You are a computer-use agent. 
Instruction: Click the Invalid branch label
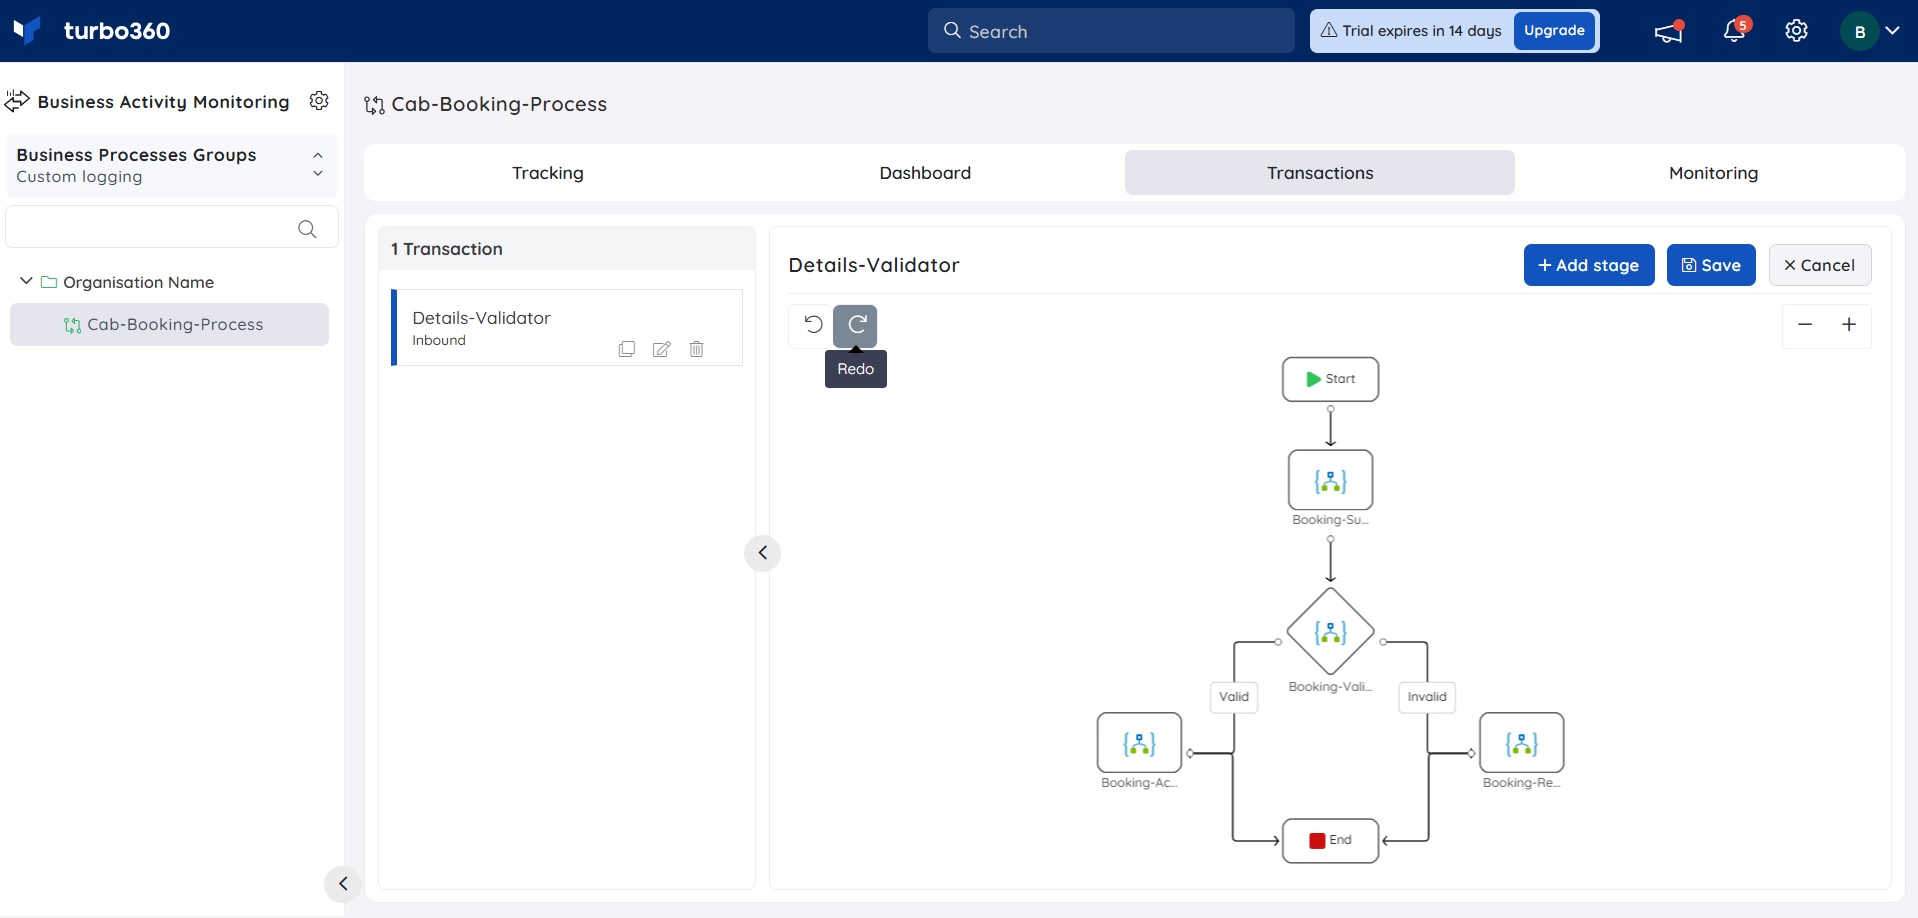1427,697
